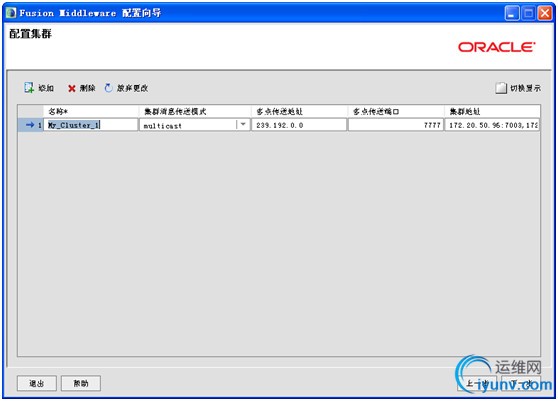Click the 集群消息传送模式 column header
Screen dimensions: 558x401
[x=195, y=111]
